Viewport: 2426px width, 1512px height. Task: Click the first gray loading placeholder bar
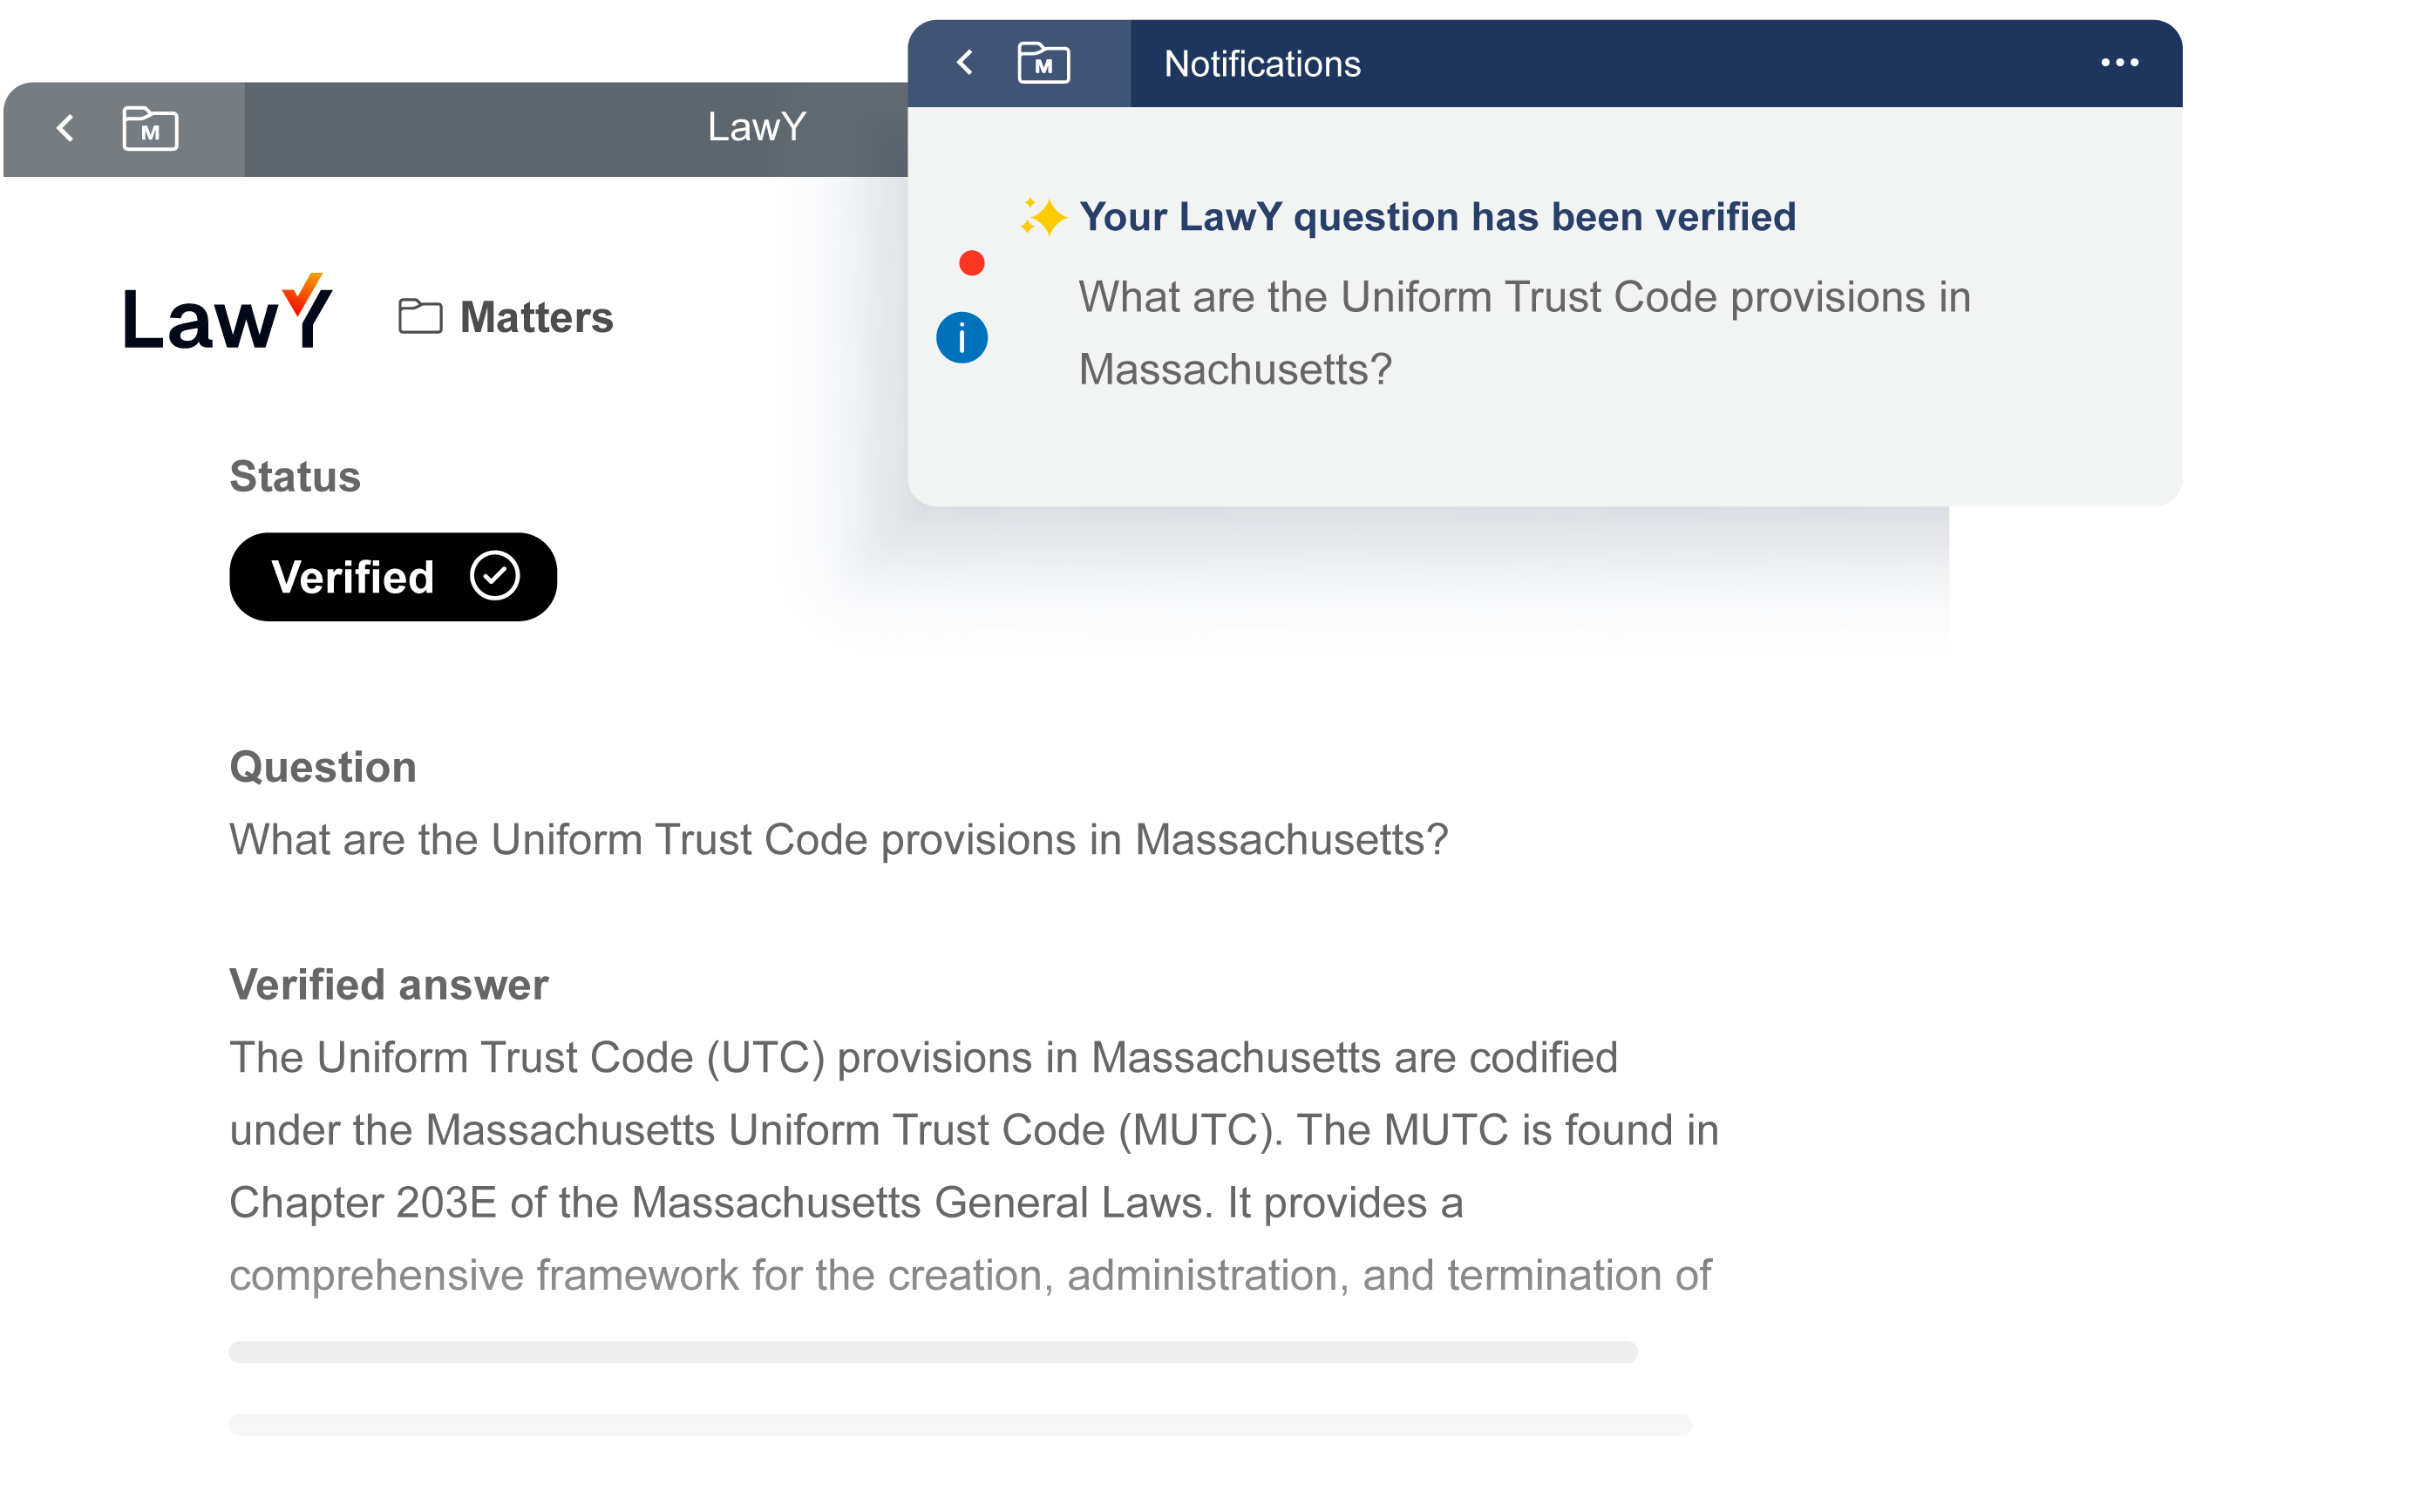tap(932, 1352)
